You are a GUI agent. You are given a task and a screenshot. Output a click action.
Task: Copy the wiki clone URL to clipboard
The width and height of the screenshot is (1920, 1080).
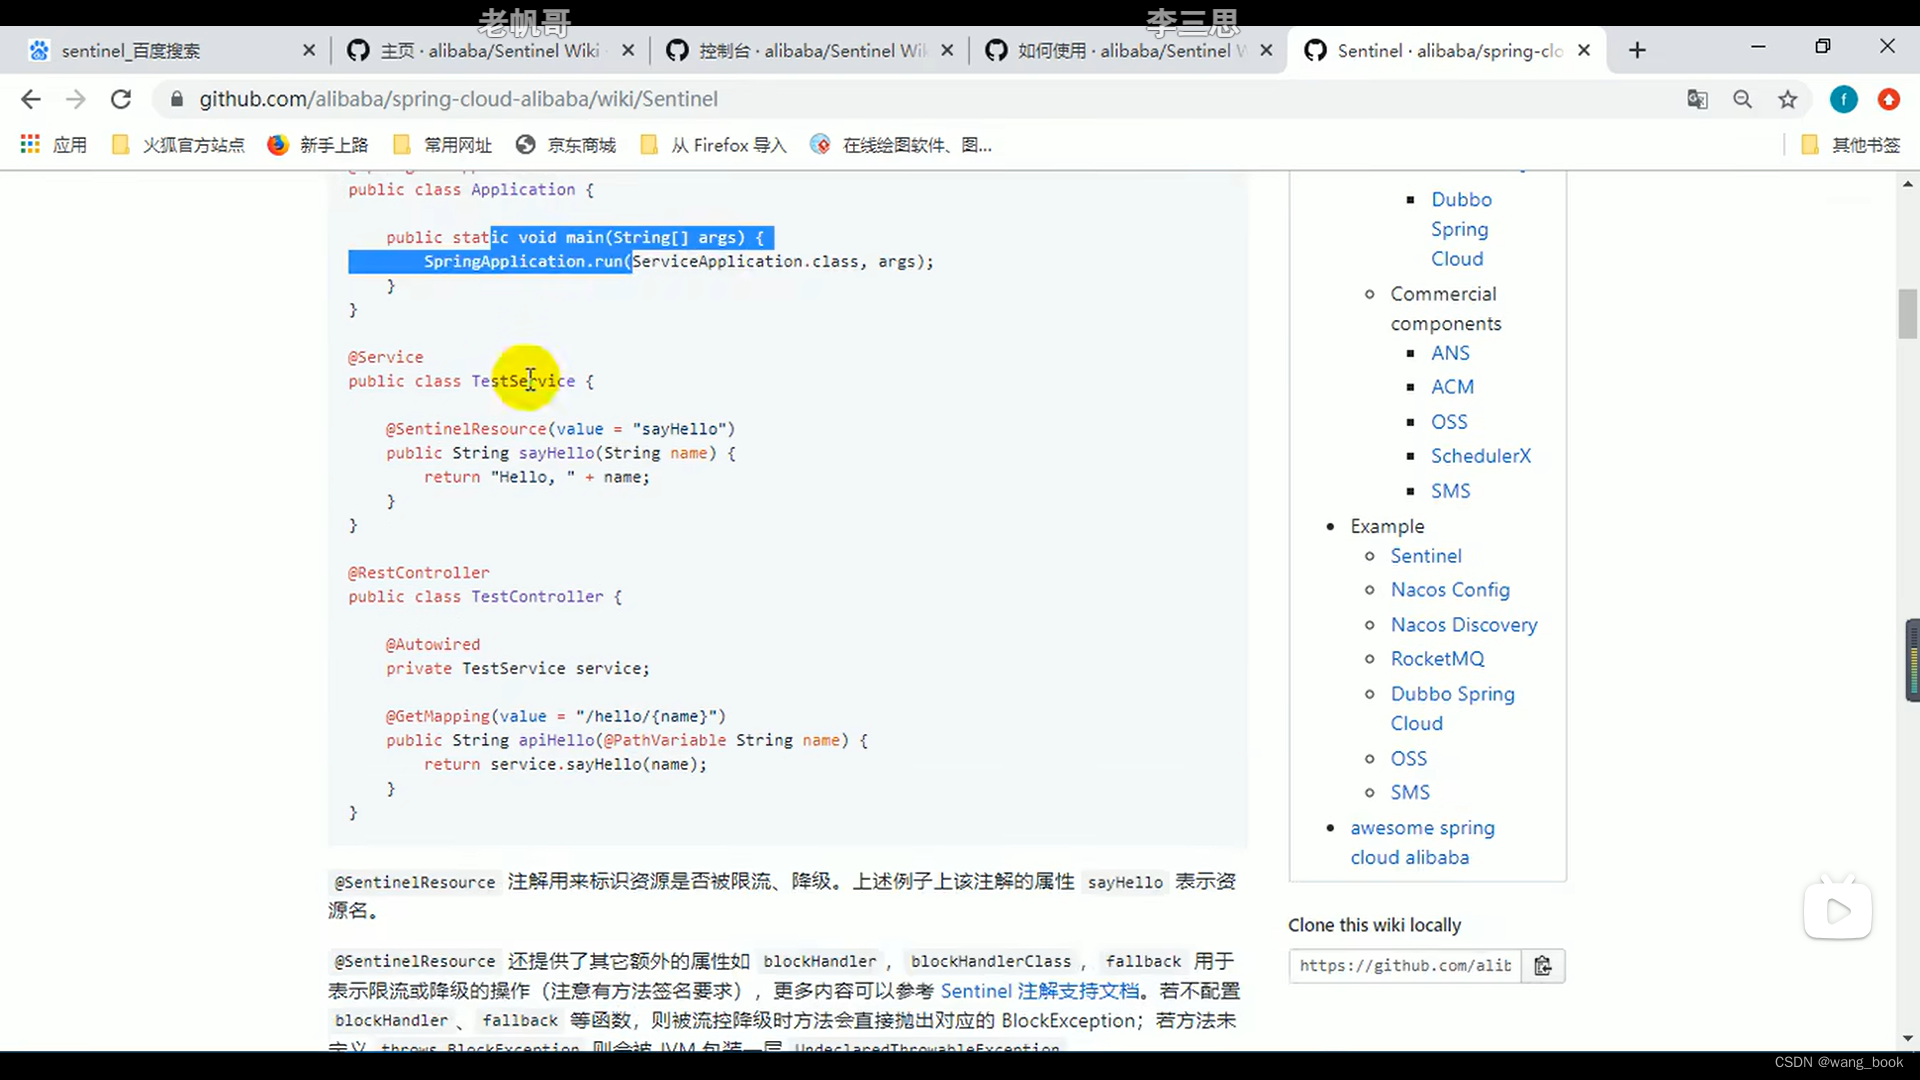1543,966
